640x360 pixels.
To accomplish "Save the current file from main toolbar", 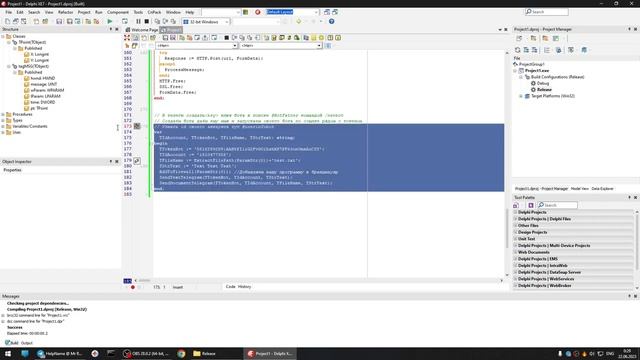I will 59,21.
